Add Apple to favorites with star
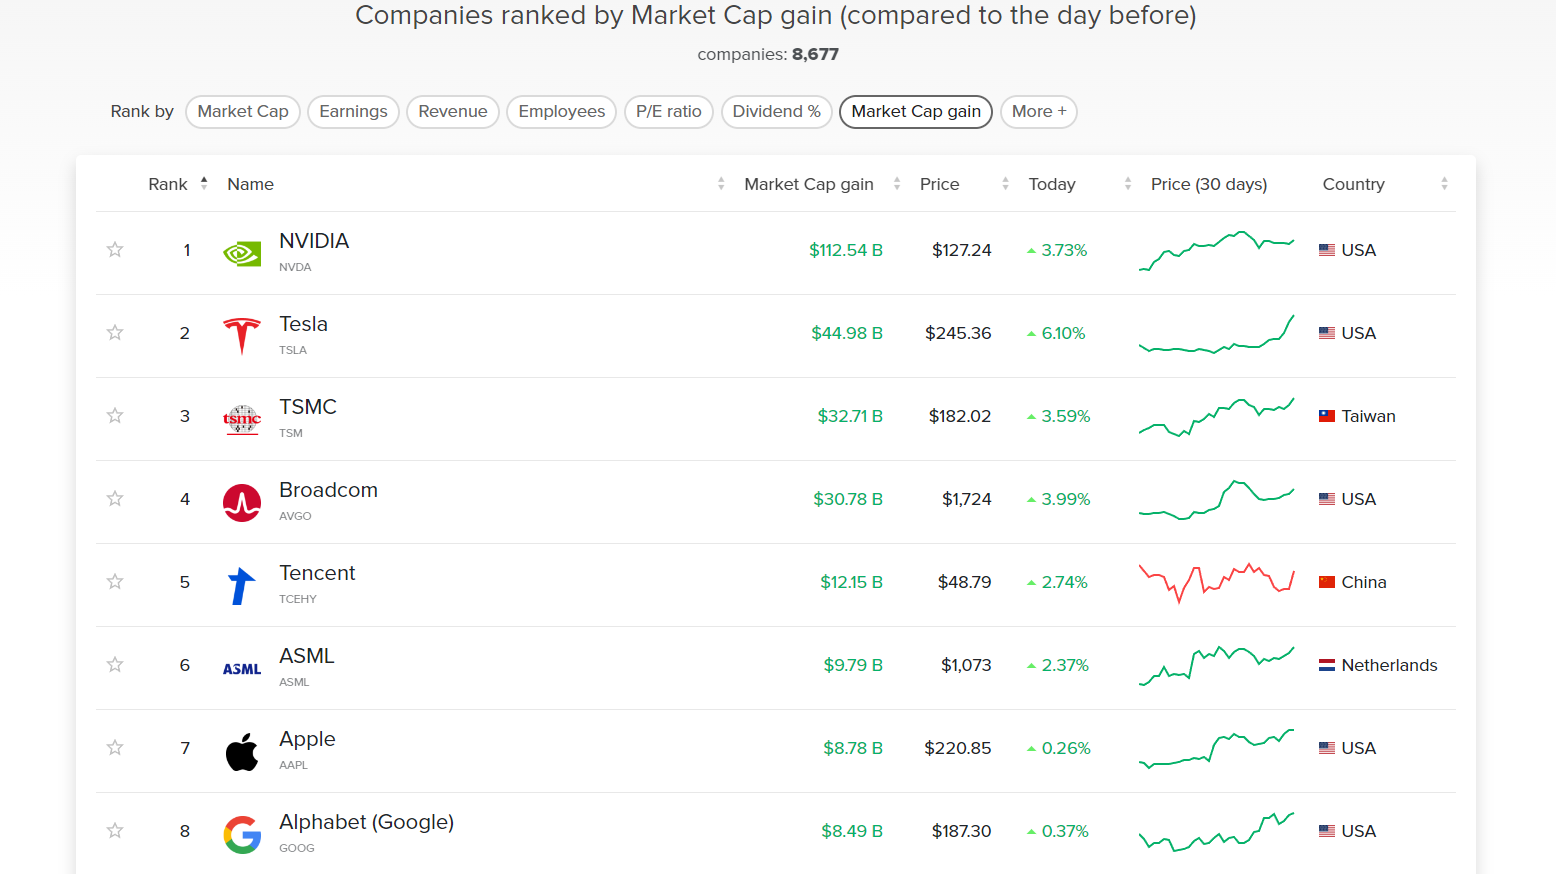The image size is (1556, 874). [x=115, y=747]
